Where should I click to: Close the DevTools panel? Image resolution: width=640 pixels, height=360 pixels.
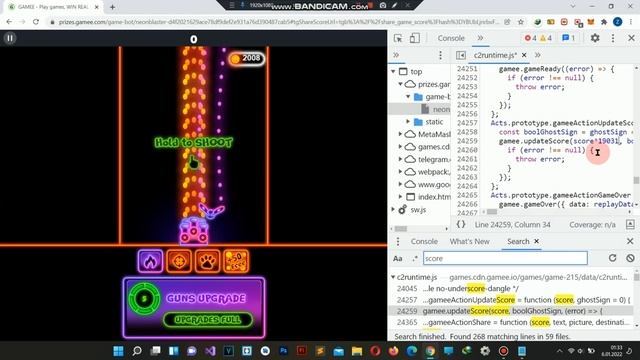tap(631, 38)
